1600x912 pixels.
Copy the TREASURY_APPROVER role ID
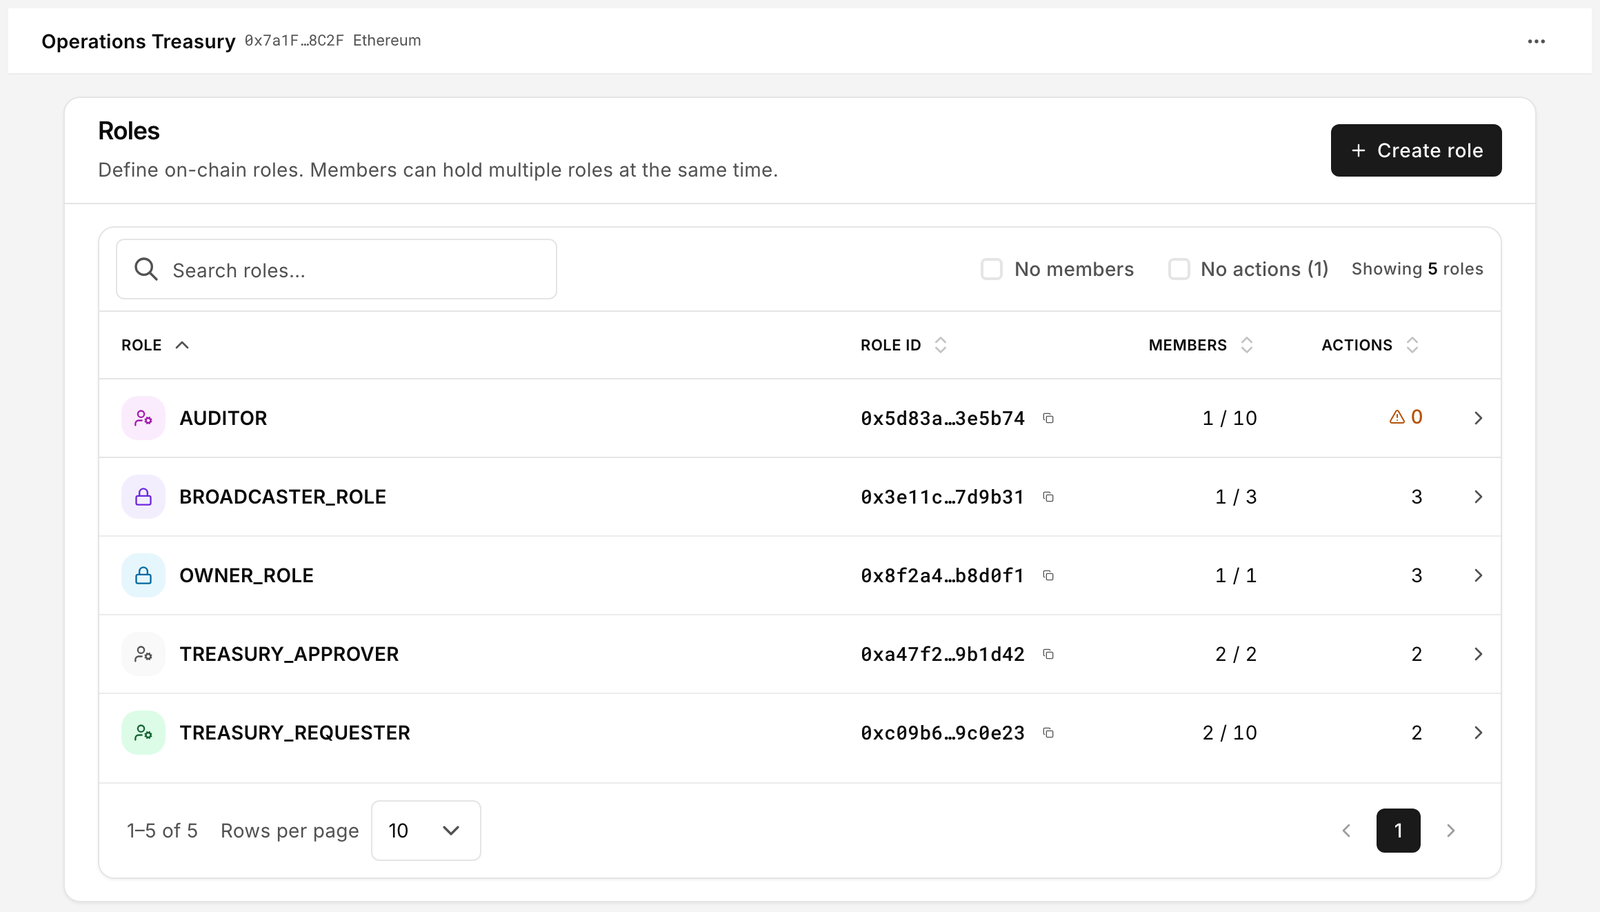coord(1048,654)
